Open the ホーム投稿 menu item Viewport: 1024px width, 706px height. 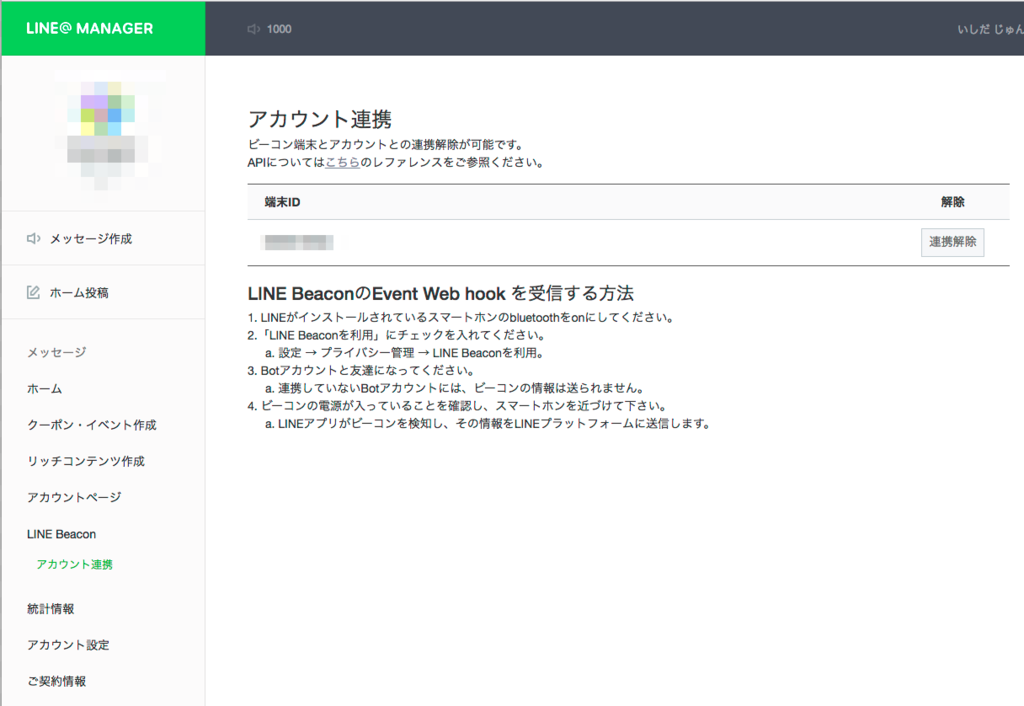[x=79, y=293]
